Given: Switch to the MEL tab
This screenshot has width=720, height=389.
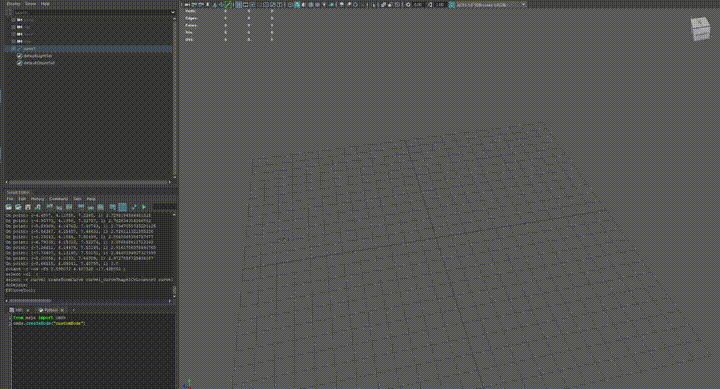Looking at the screenshot, I should point(18,310).
